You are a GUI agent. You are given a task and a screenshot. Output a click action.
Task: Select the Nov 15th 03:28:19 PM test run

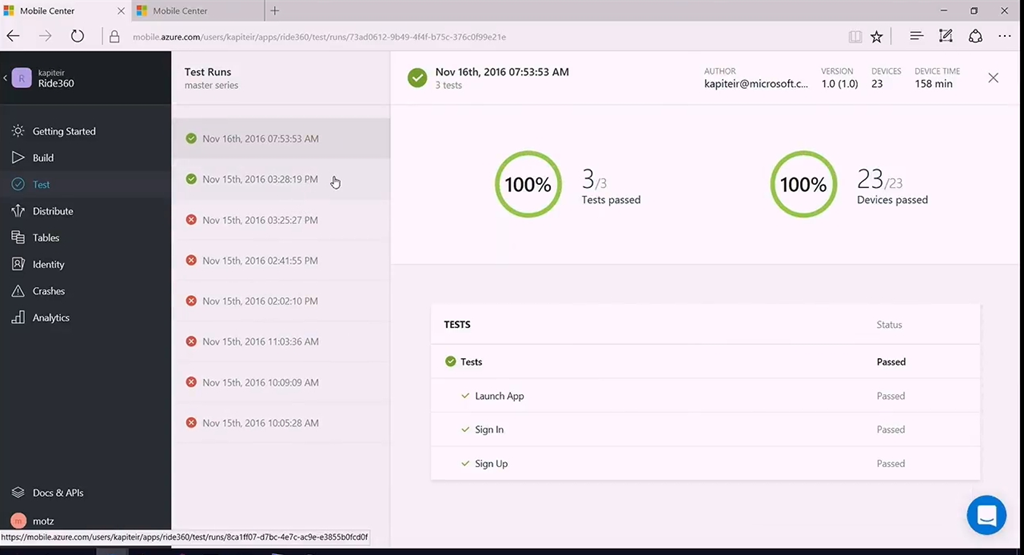click(x=260, y=180)
